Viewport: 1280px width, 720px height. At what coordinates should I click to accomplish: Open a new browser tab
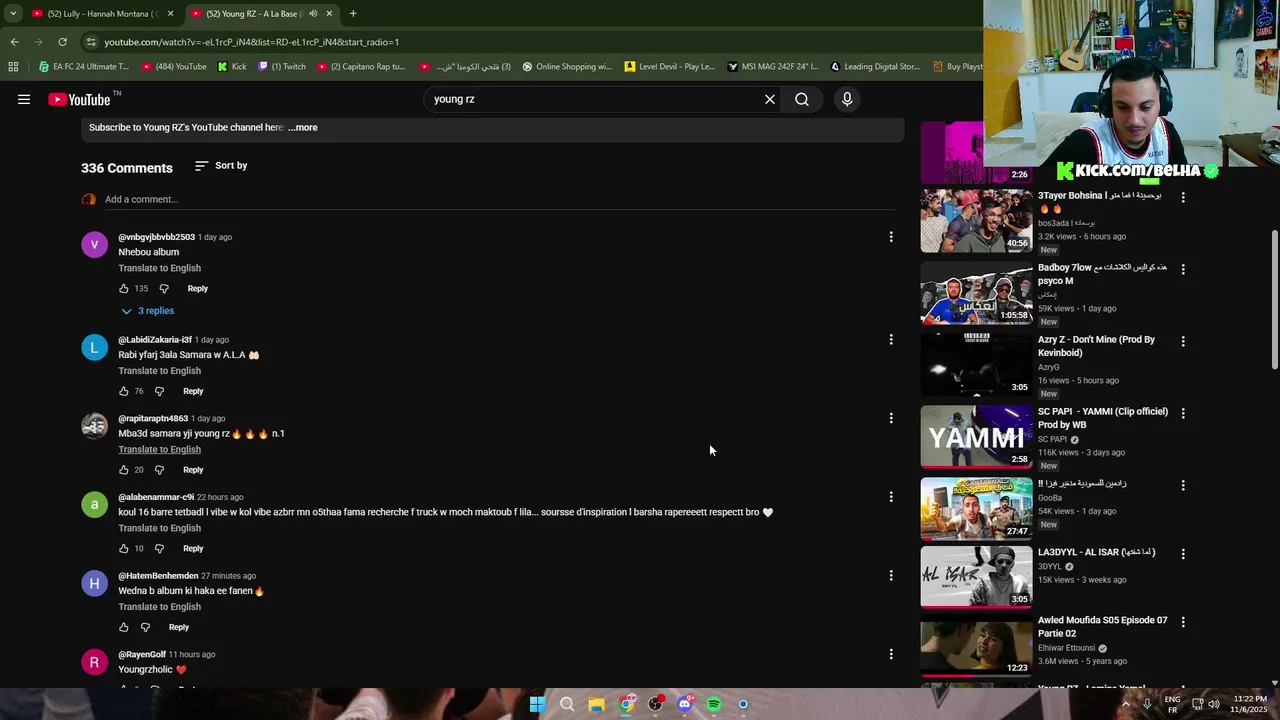[353, 13]
